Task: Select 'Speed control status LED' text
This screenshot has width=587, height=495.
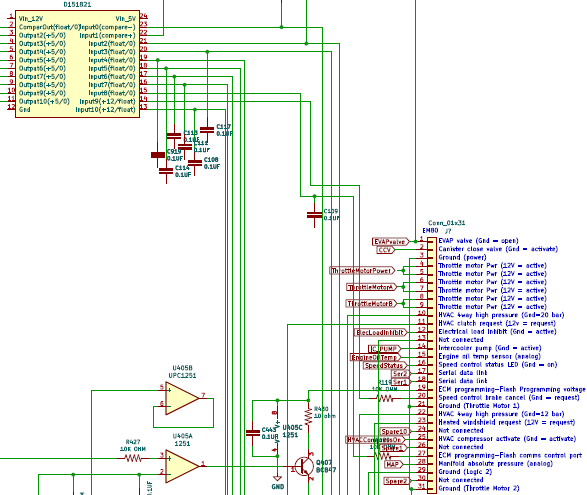Action: pos(478,364)
